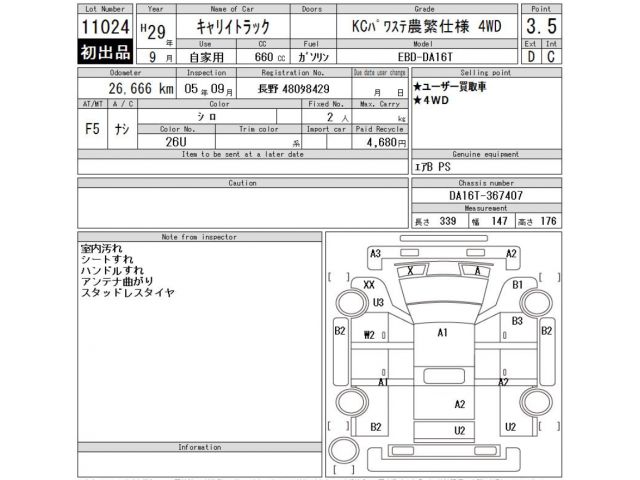This screenshot has width=640, height=480.
Task: Select color number 26U
Action: (176, 142)
